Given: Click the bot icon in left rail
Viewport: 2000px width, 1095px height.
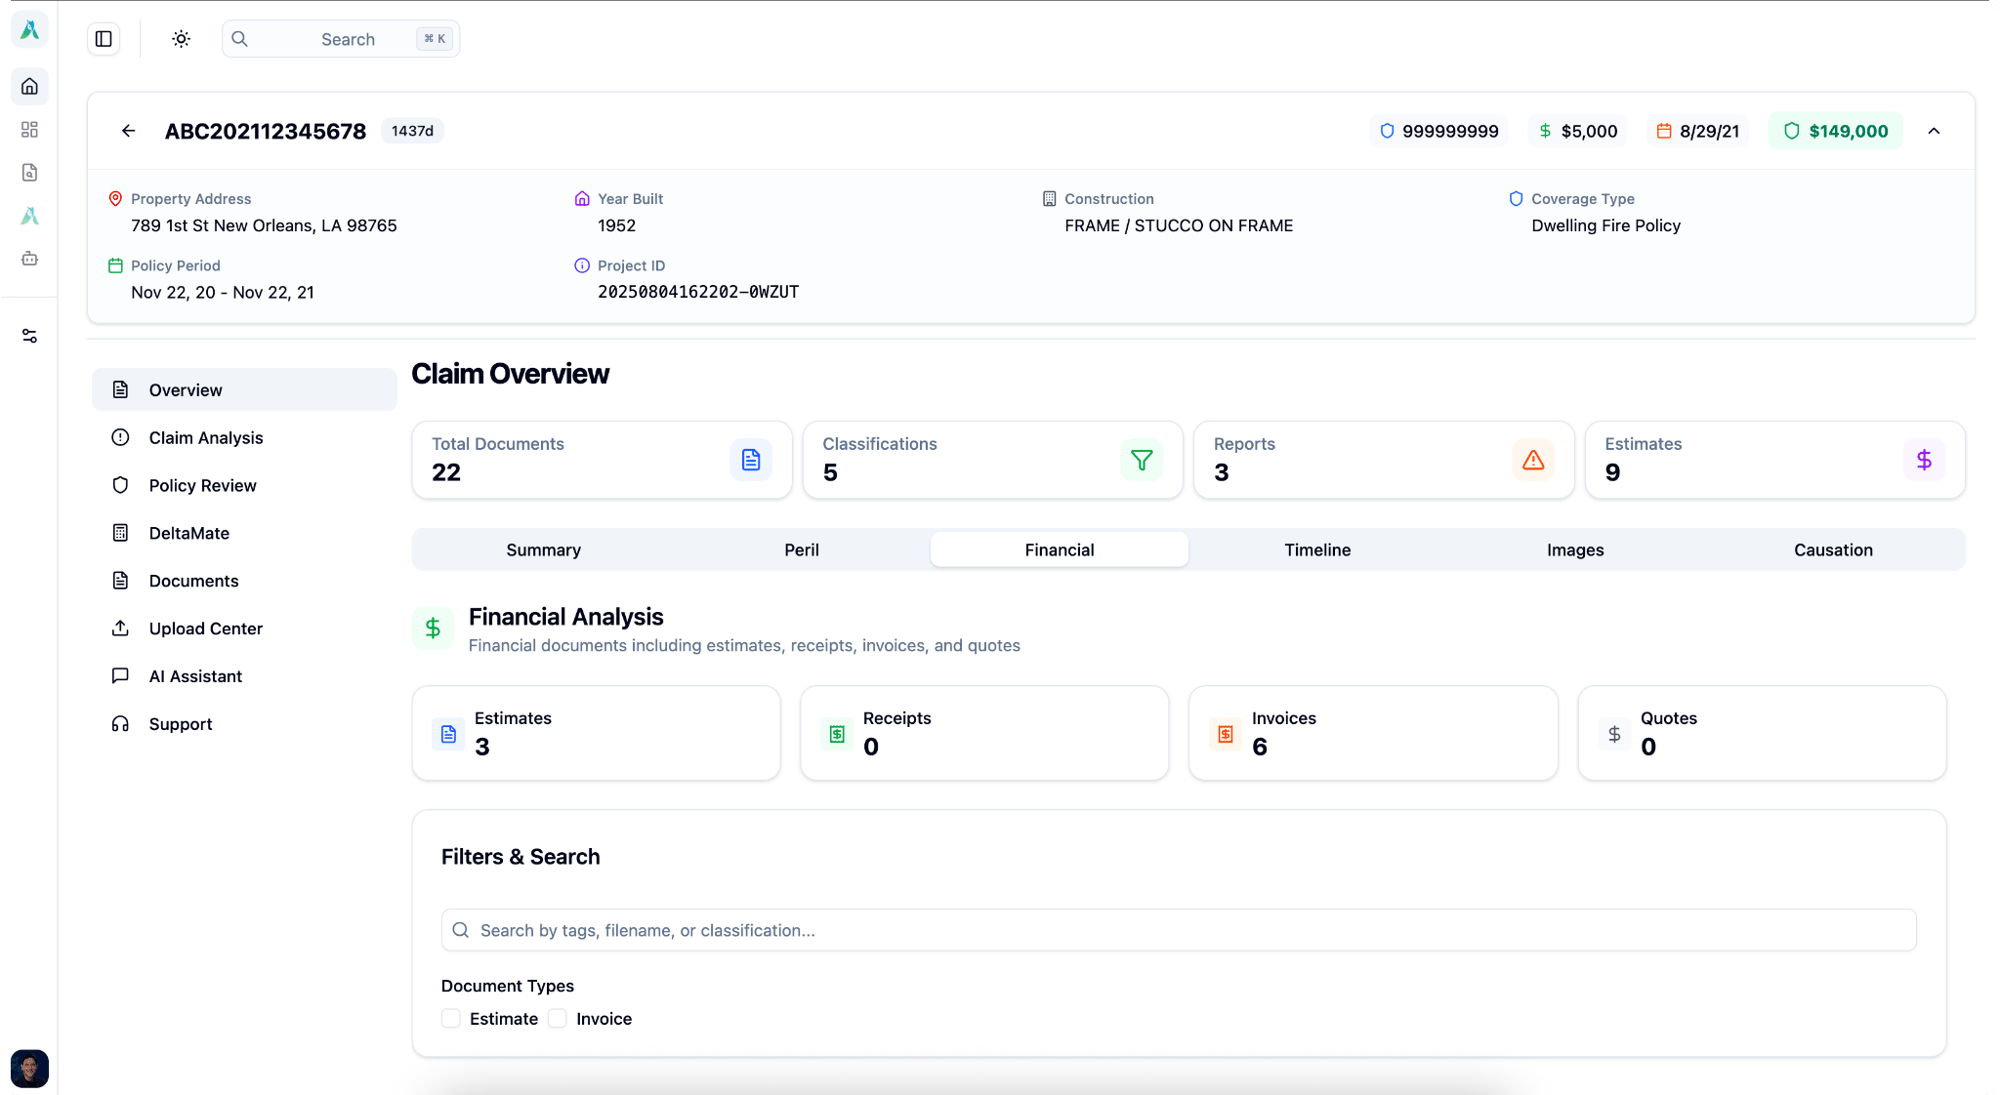Looking at the screenshot, I should coord(30,259).
